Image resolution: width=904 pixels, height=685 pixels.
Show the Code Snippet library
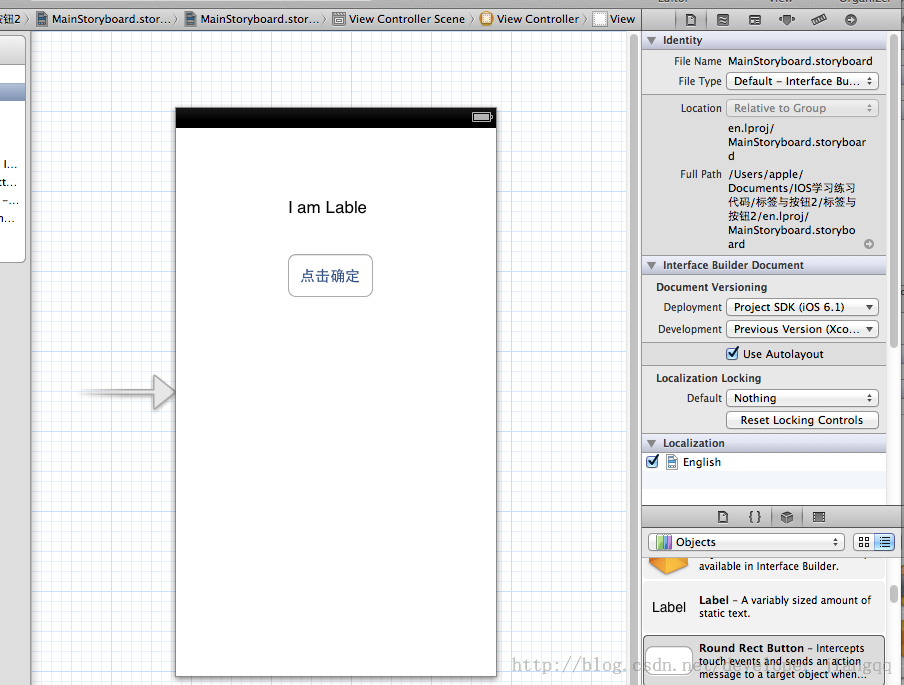(x=755, y=517)
